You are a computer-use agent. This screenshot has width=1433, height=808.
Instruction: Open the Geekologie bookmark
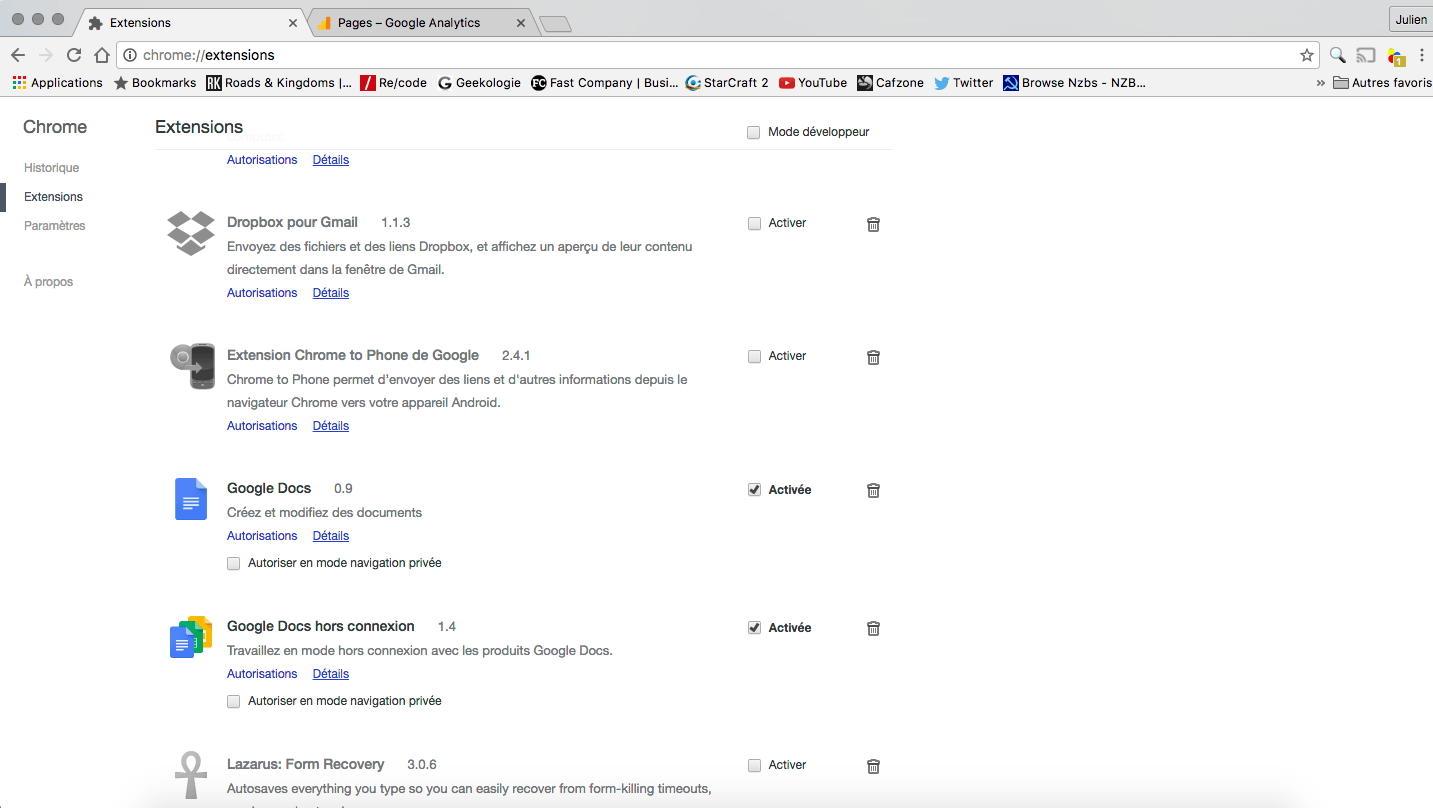pyautogui.click(x=479, y=83)
